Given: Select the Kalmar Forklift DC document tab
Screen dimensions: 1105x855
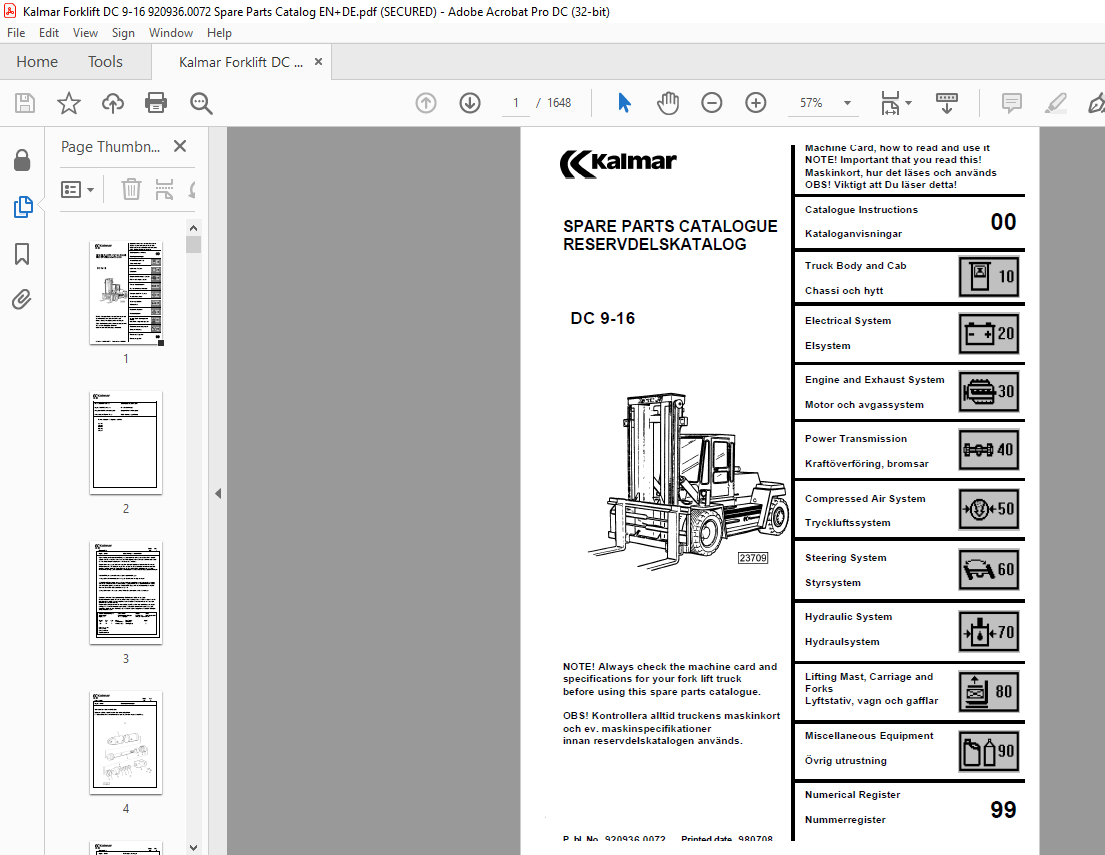Looking at the screenshot, I should click(241, 62).
